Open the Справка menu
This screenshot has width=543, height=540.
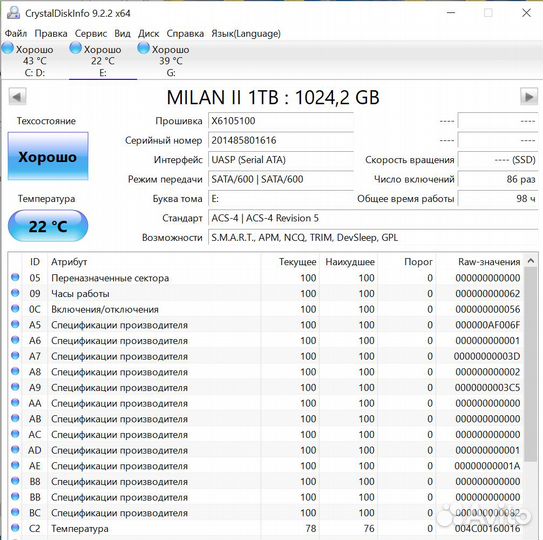coord(185,34)
